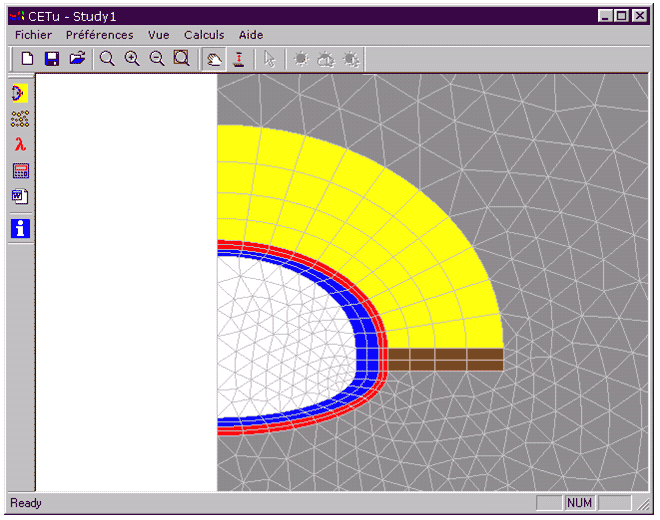
Task: Activate the hand pan tool
Action: [x=214, y=59]
